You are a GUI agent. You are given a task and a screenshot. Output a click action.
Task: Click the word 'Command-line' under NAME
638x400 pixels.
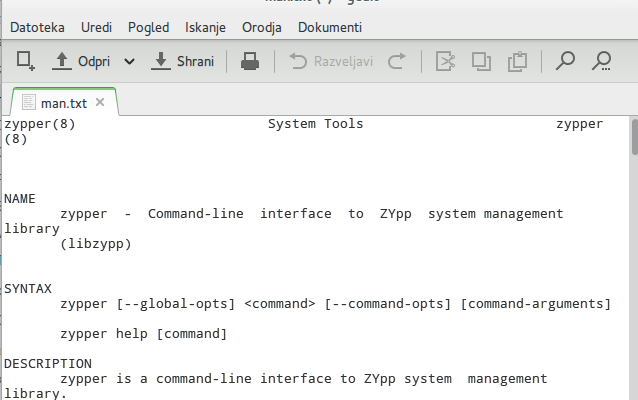[196, 214]
